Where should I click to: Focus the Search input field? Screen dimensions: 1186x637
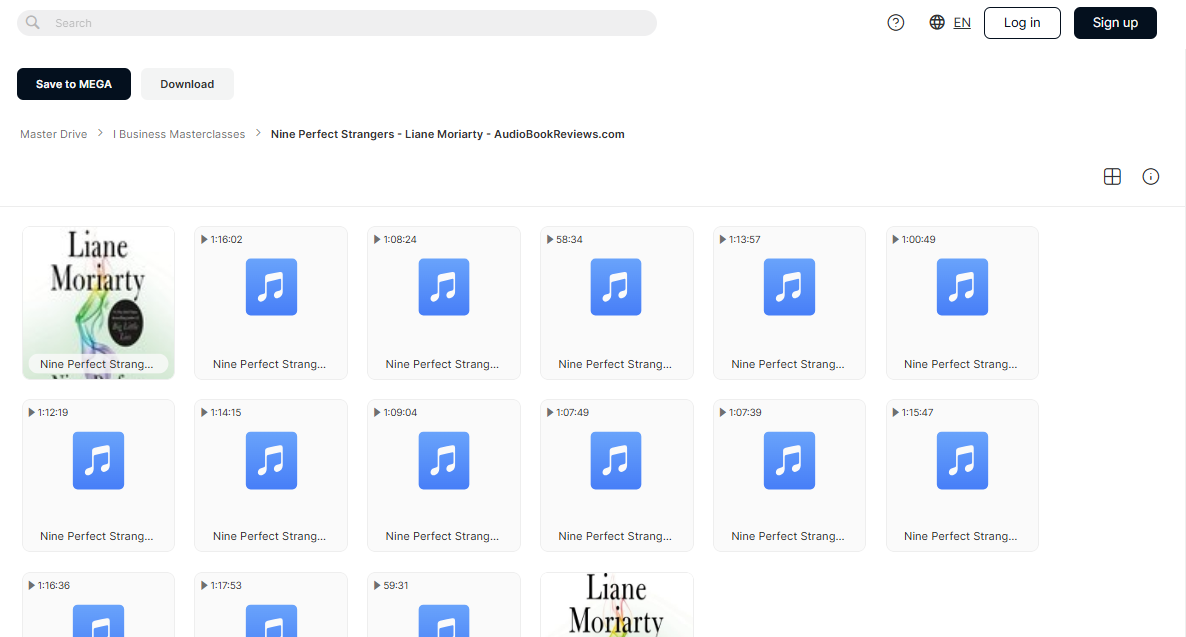coord(337,23)
